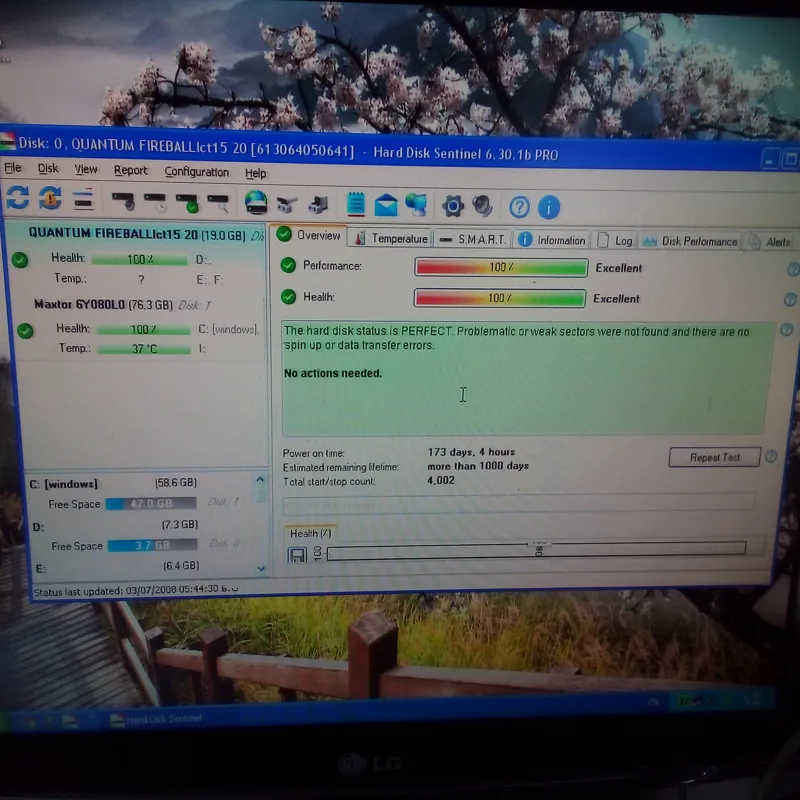
Task: Open the Disk menu
Action: tap(48, 169)
